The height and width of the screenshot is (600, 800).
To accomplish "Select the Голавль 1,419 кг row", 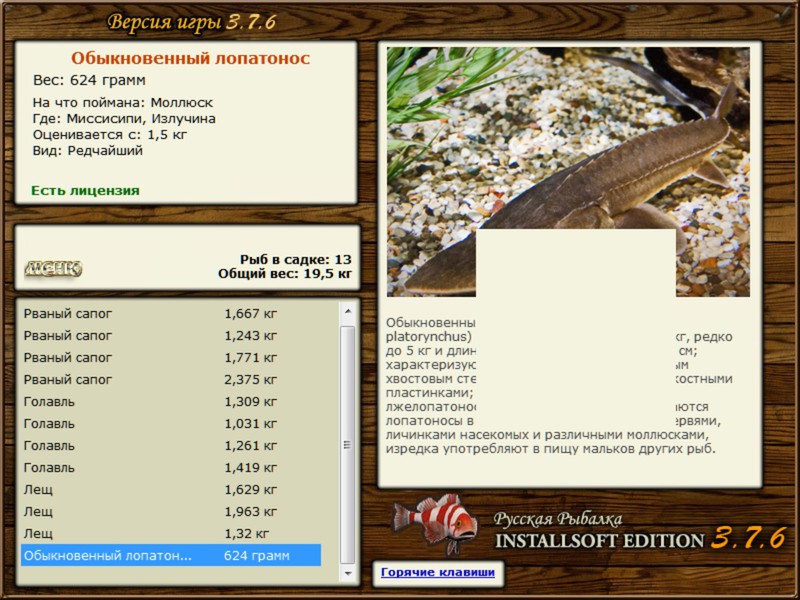I will point(171,467).
